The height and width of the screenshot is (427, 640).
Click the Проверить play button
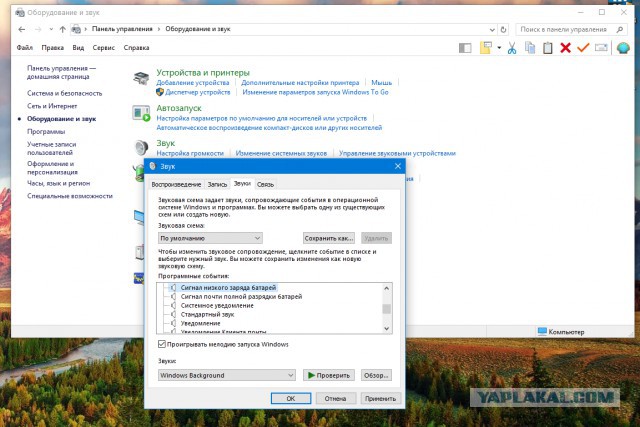pos(329,375)
